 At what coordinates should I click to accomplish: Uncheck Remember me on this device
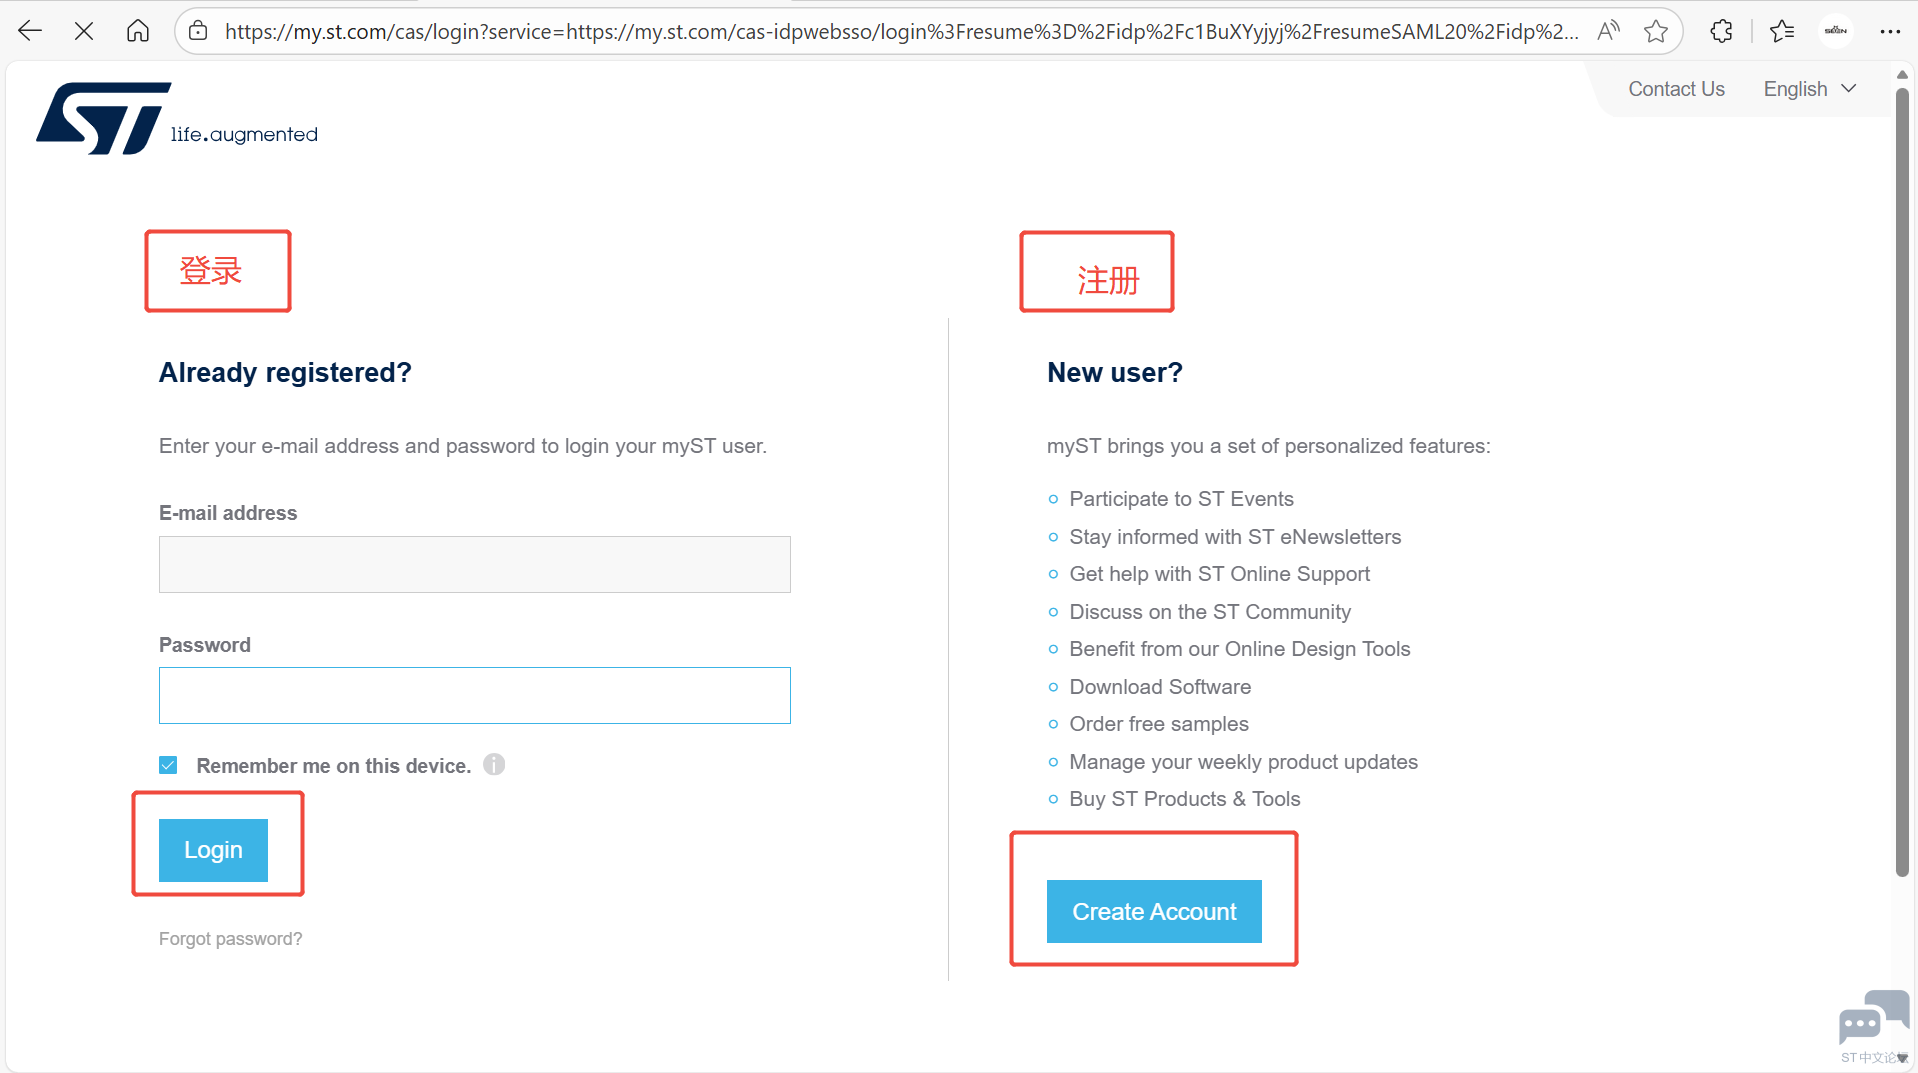click(168, 765)
